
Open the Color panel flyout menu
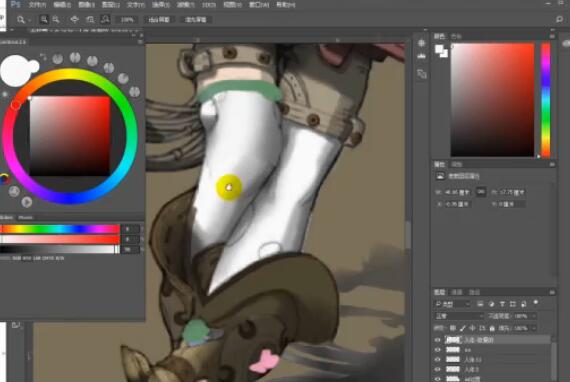552,36
